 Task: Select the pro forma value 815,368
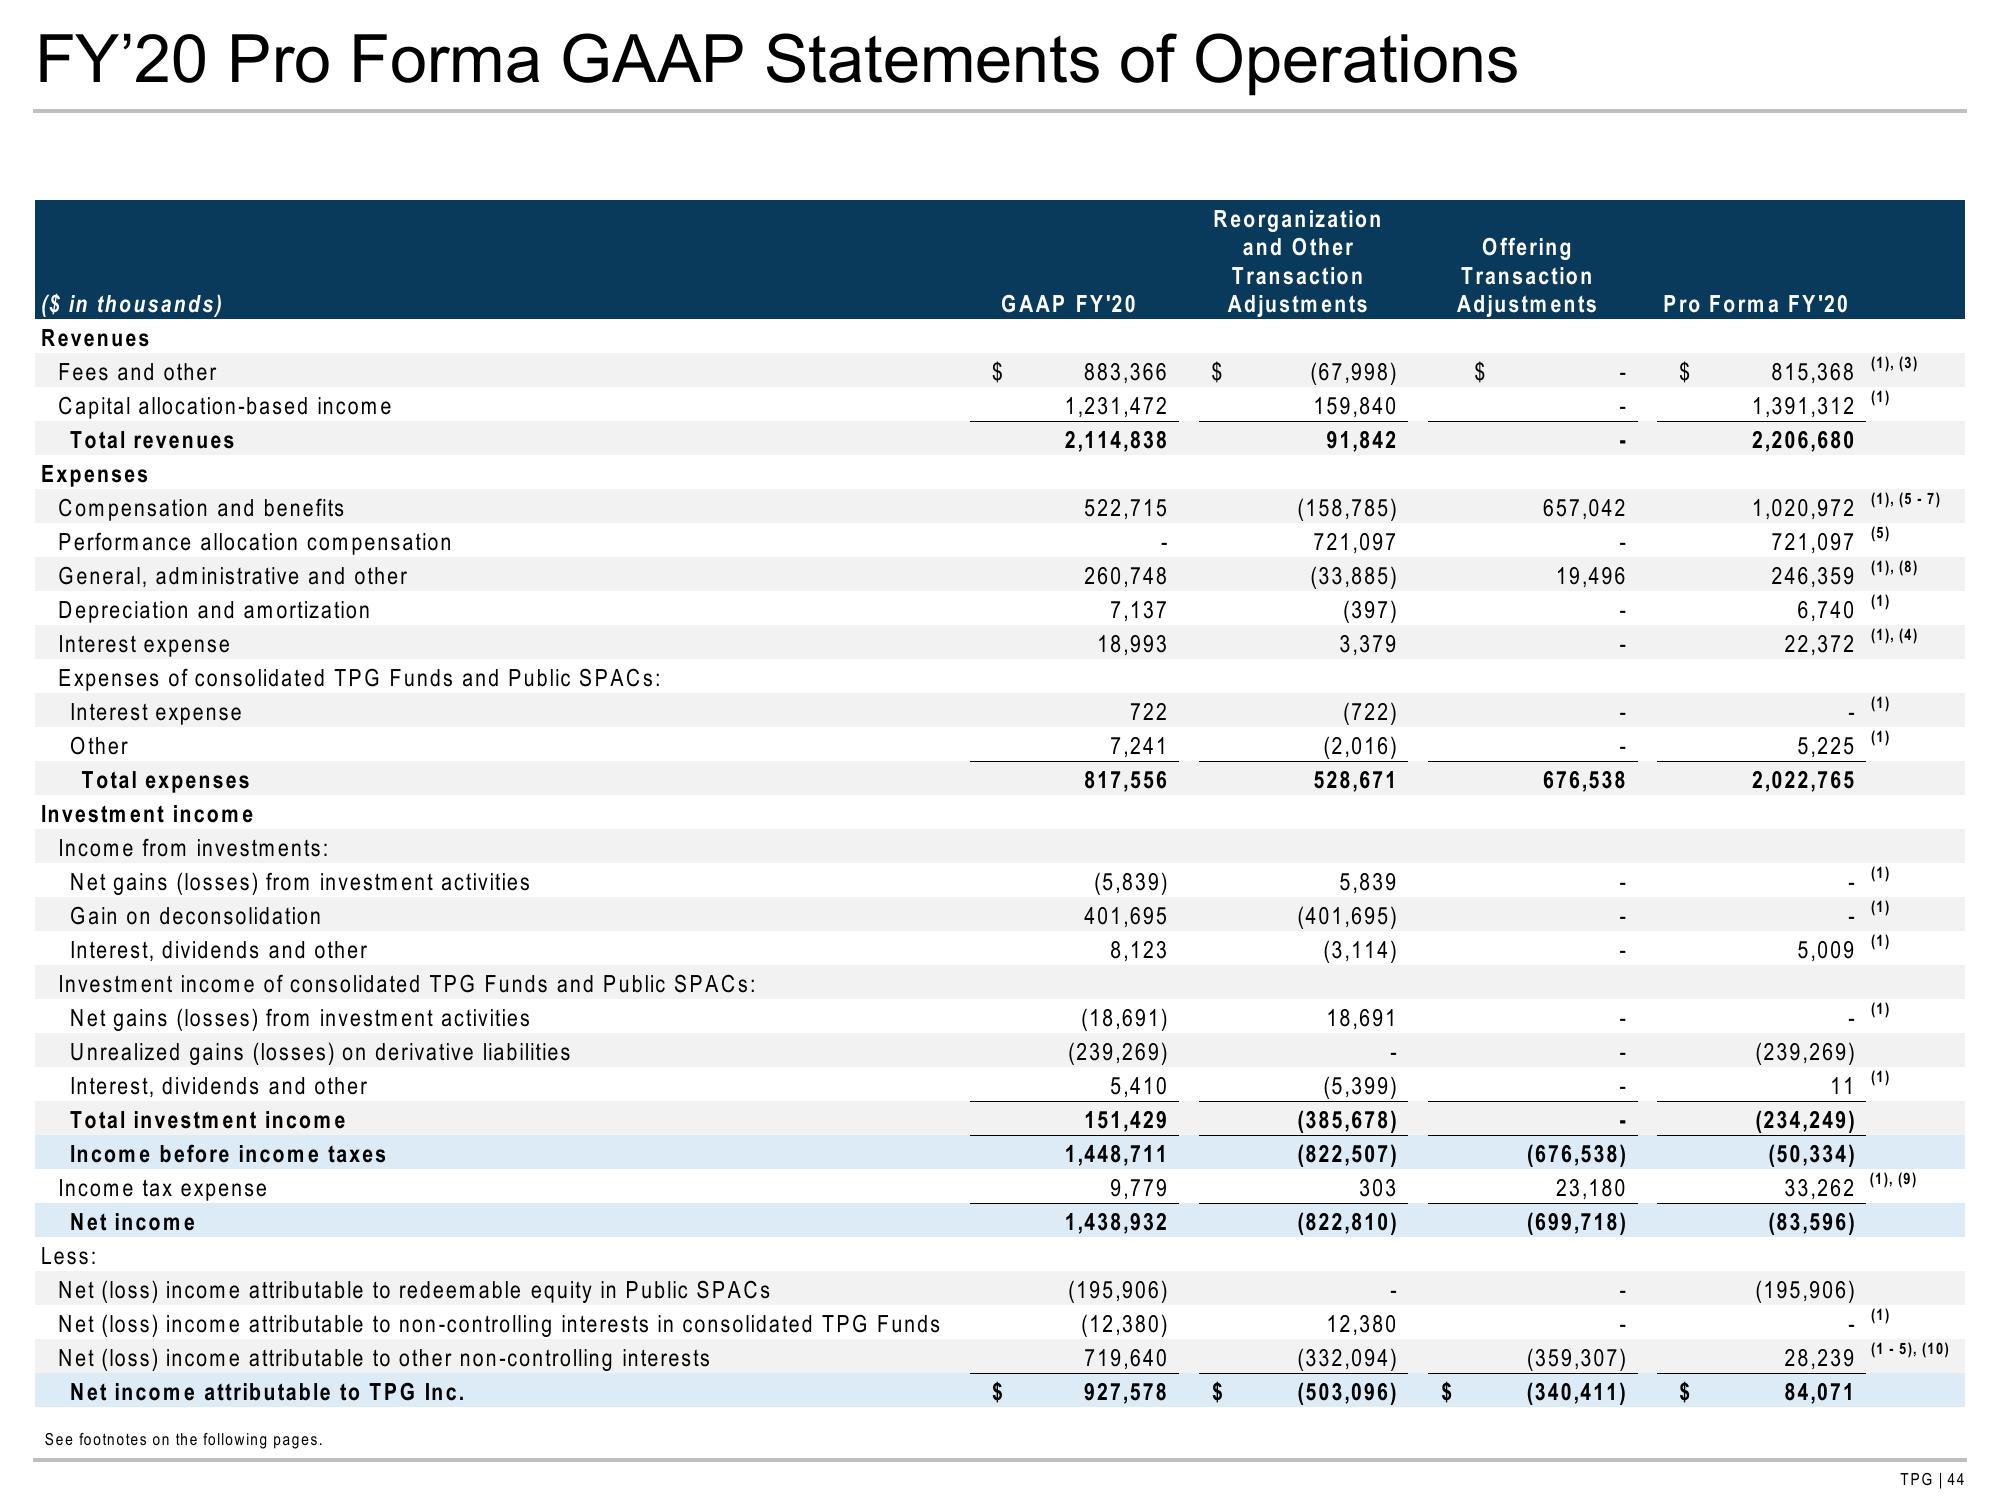pos(1812,372)
